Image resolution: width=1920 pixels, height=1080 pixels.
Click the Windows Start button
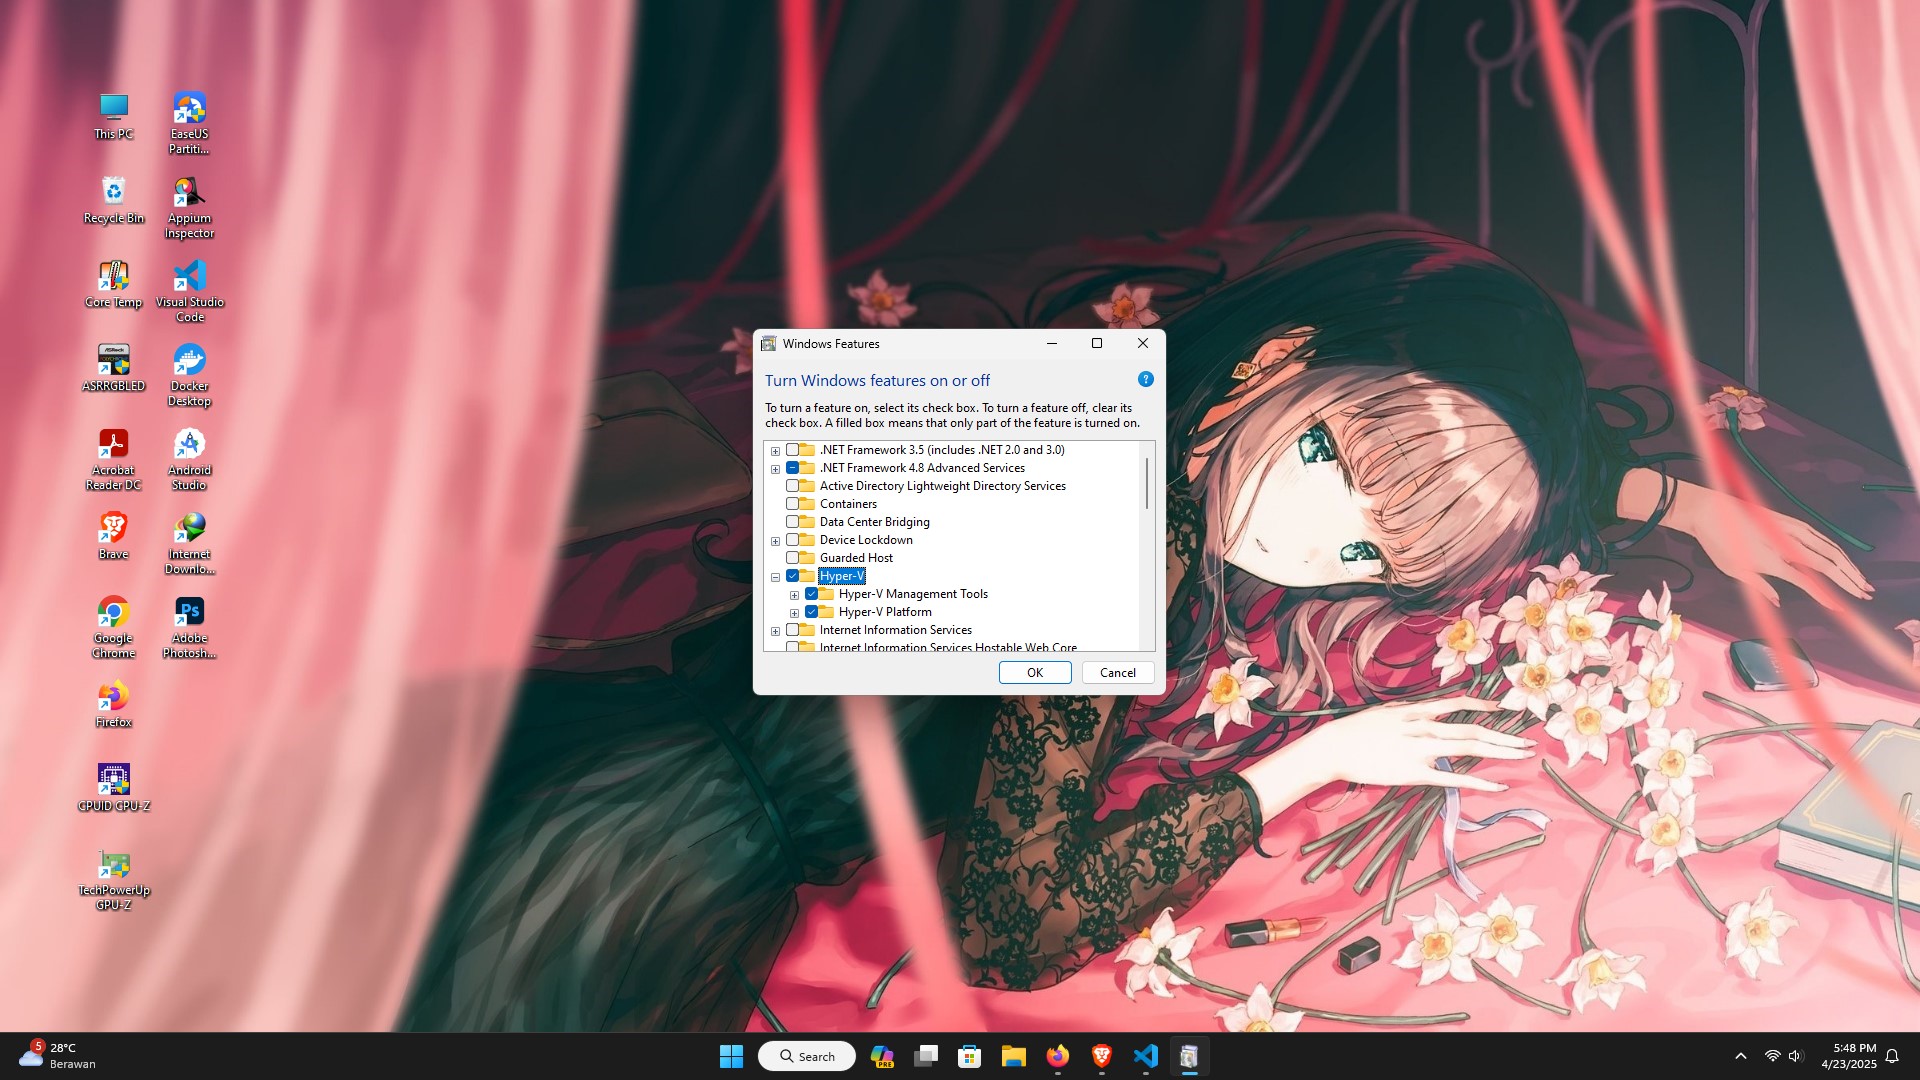[x=731, y=1056]
